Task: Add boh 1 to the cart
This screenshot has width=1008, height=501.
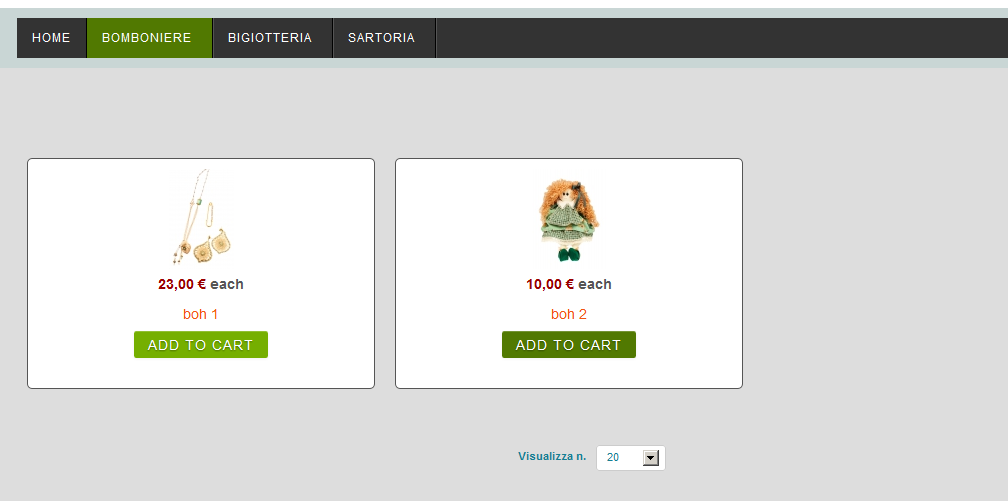Action: 201,345
